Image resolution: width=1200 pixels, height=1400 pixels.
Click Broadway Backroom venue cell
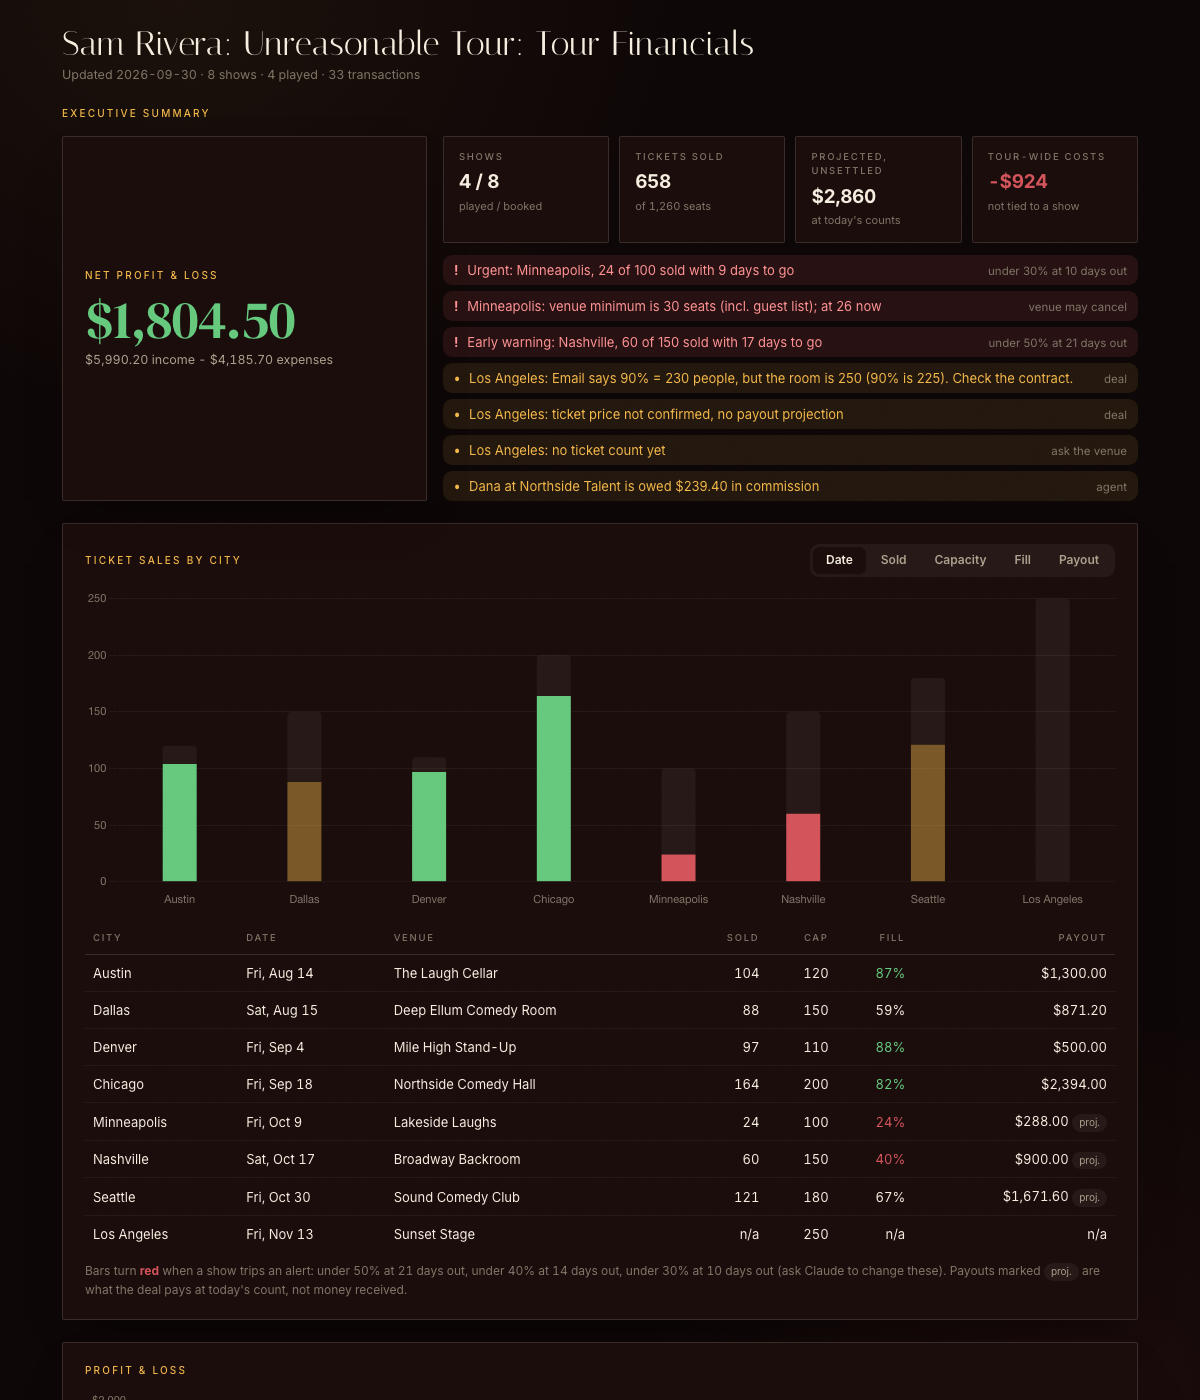coord(457,1159)
